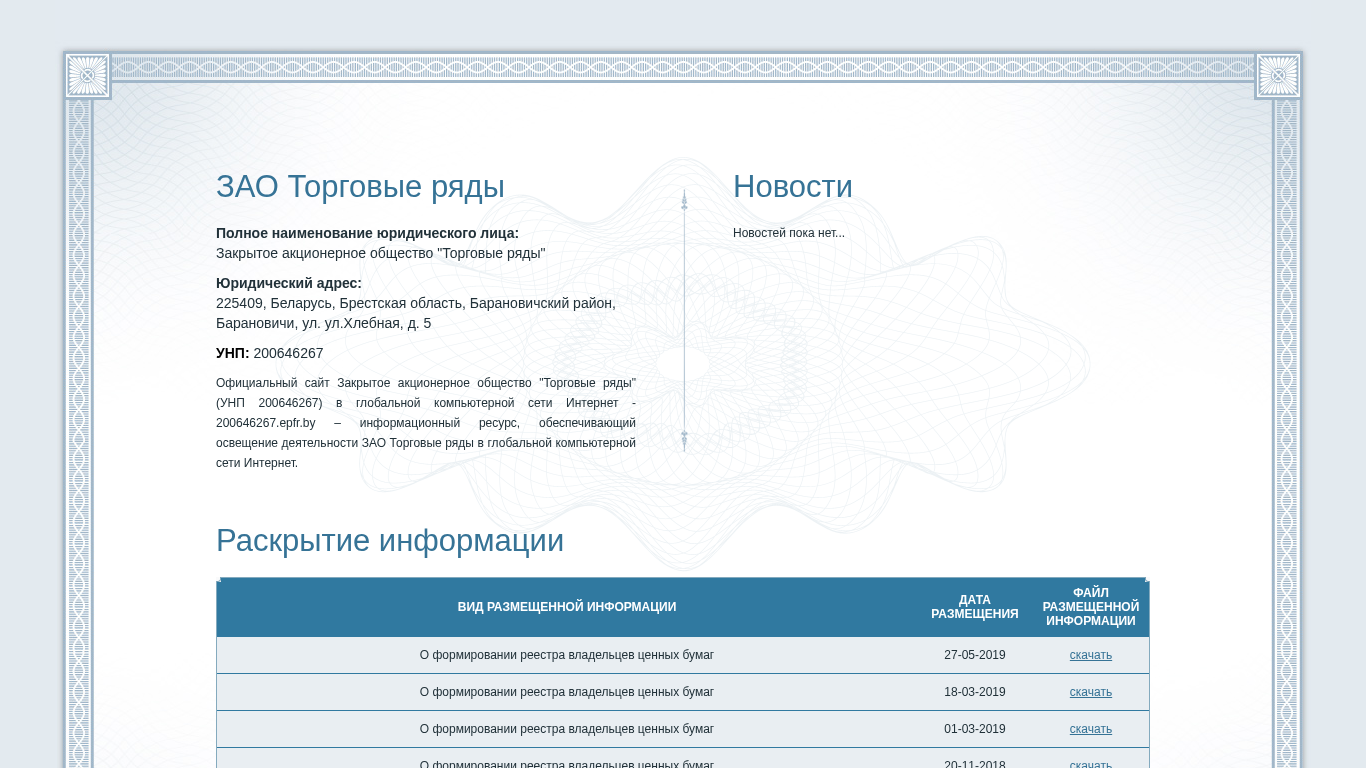Click the "Юридический адрес:" label
The image size is (1366, 768).
tap(288, 283)
